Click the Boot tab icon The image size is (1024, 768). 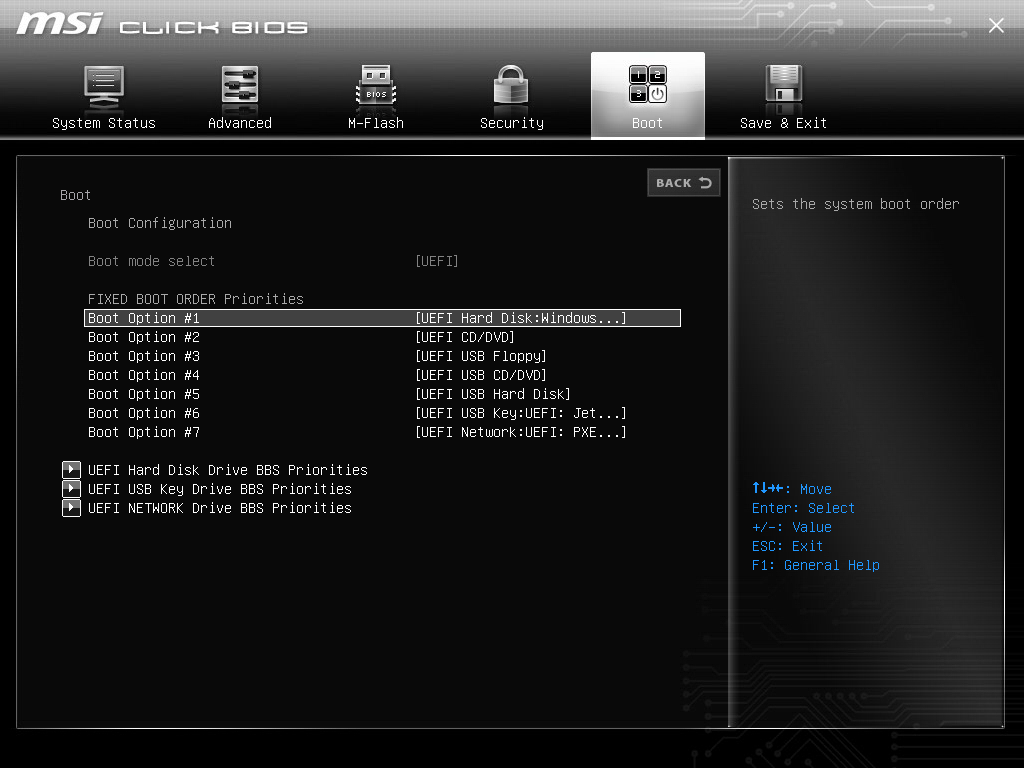coord(648,84)
